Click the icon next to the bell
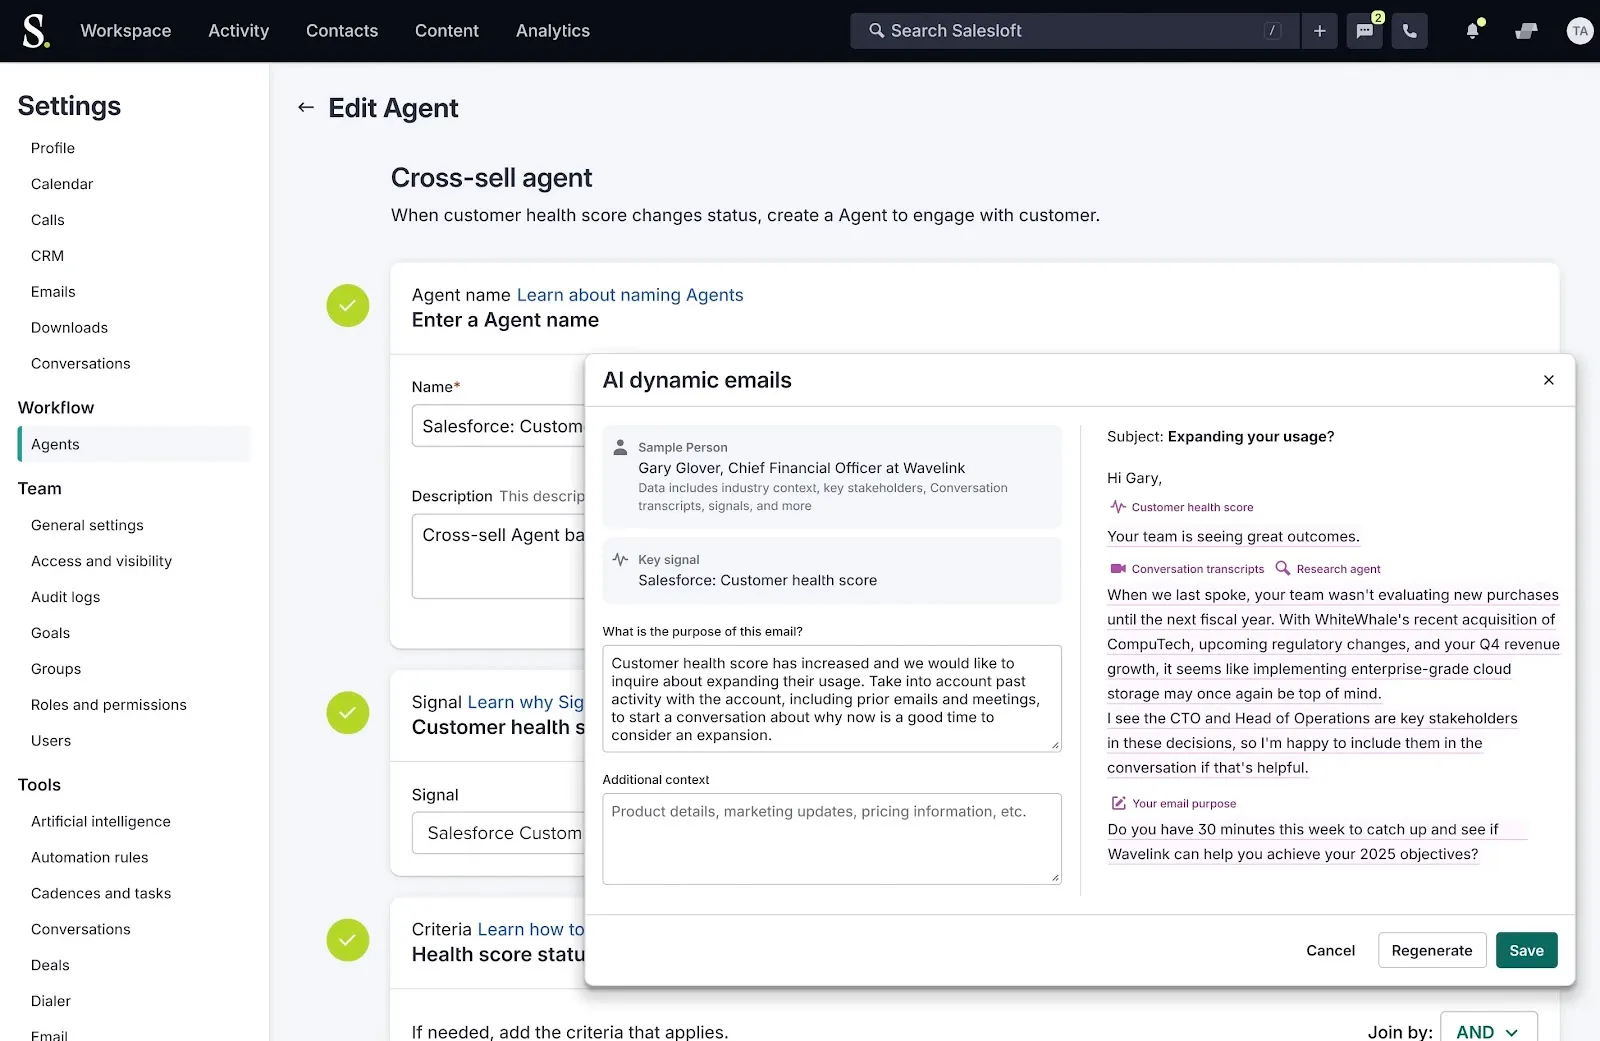Viewport: 1600px width, 1041px height. [x=1526, y=31]
